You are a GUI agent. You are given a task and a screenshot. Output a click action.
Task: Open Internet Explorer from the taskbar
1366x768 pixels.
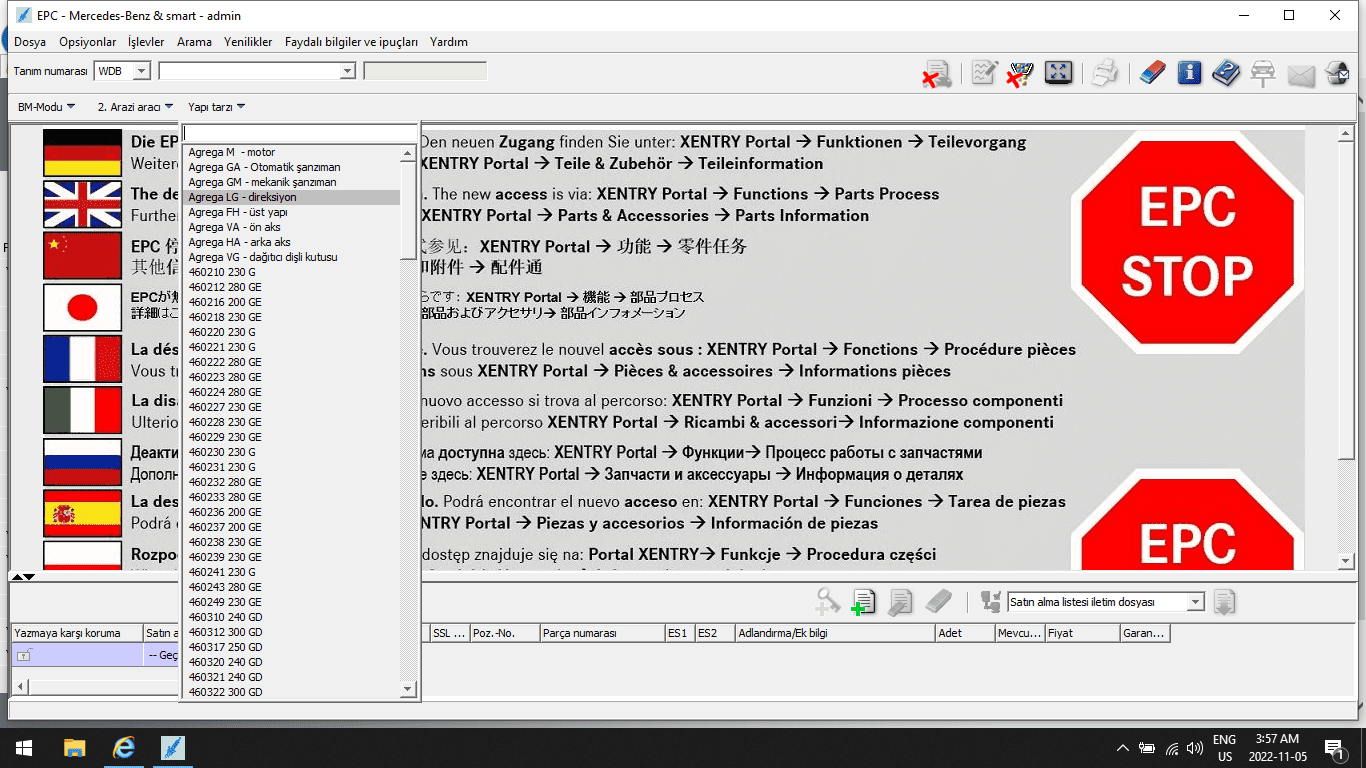124,748
